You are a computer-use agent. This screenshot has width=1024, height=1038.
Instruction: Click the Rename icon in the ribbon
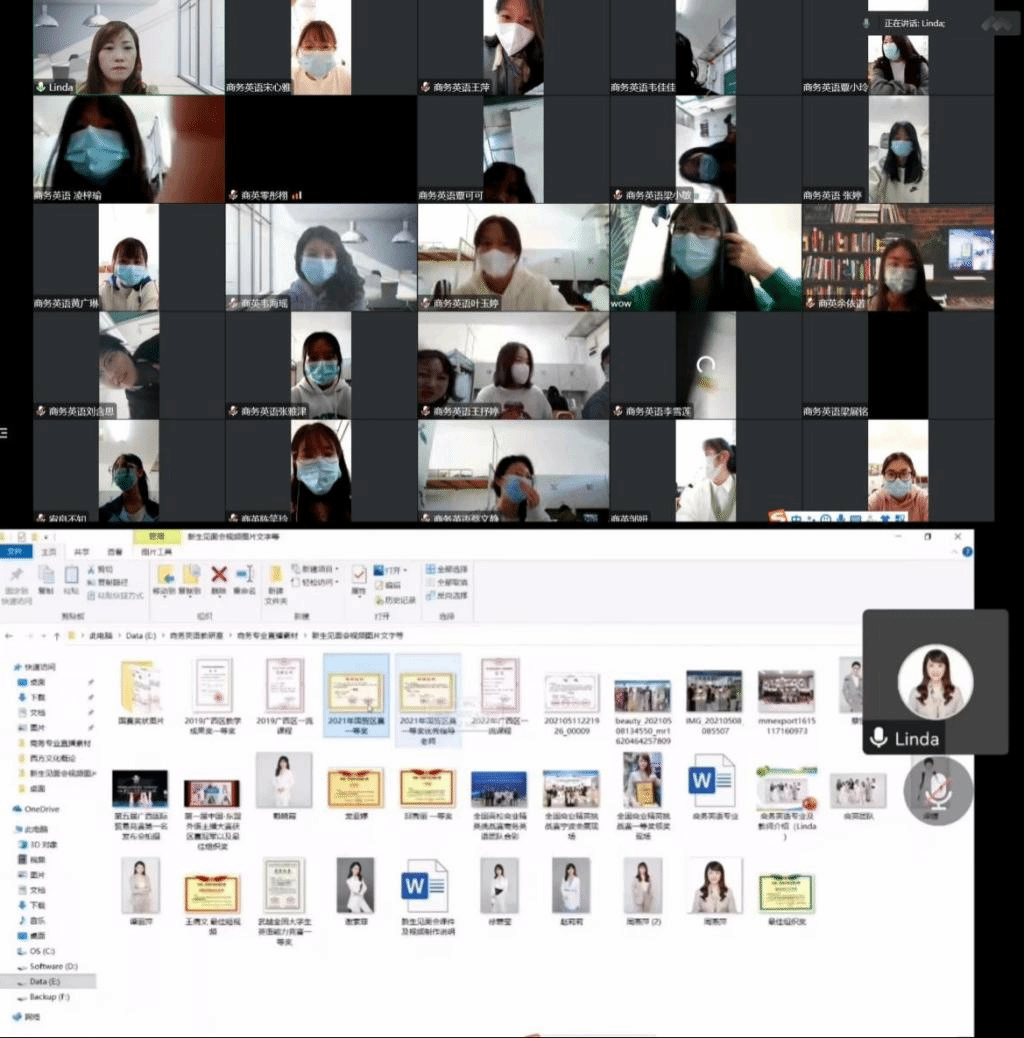coord(244,576)
